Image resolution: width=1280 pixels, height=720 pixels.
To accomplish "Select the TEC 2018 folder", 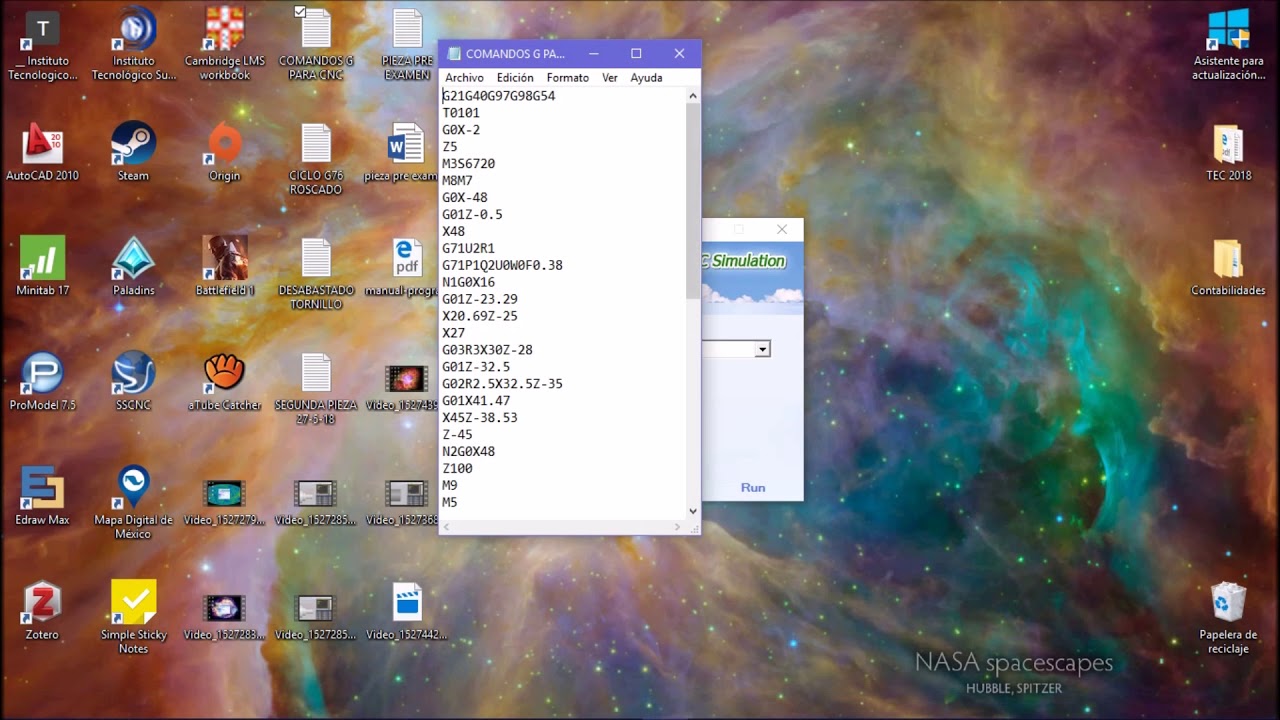I will point(1228,152).
